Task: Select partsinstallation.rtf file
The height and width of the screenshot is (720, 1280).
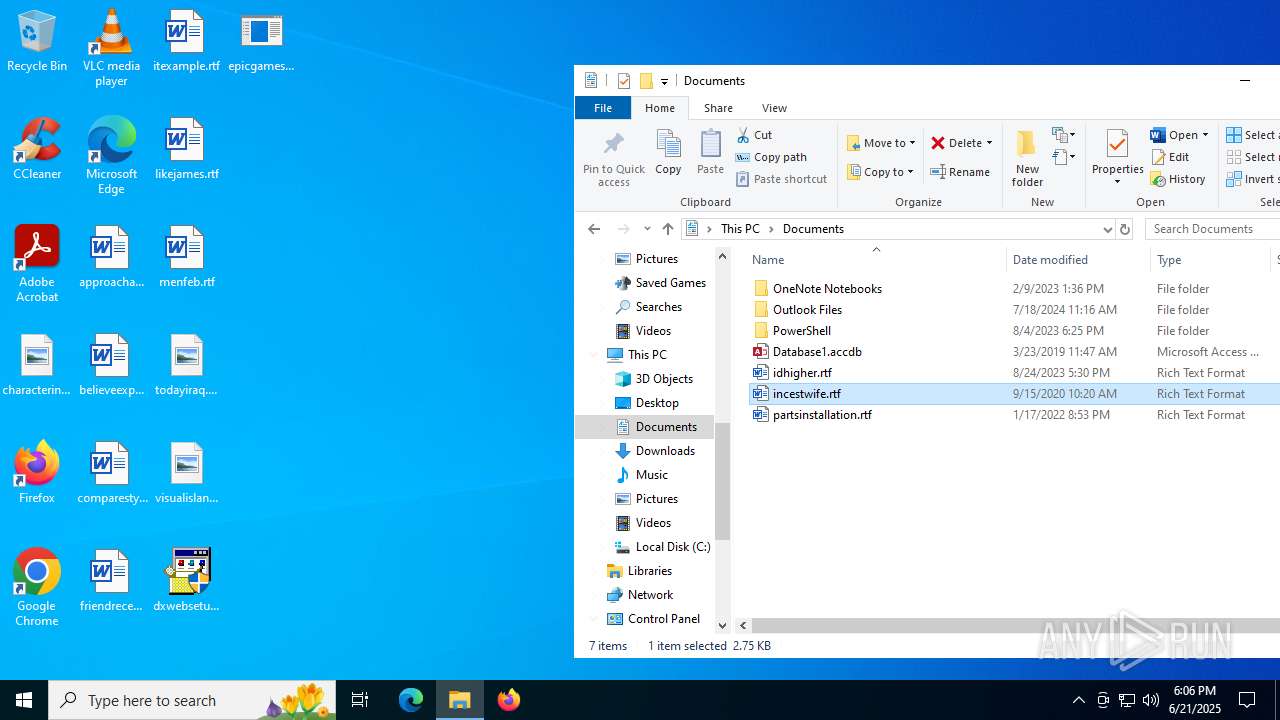Action: pyautogui.click(x=822, y=415)
